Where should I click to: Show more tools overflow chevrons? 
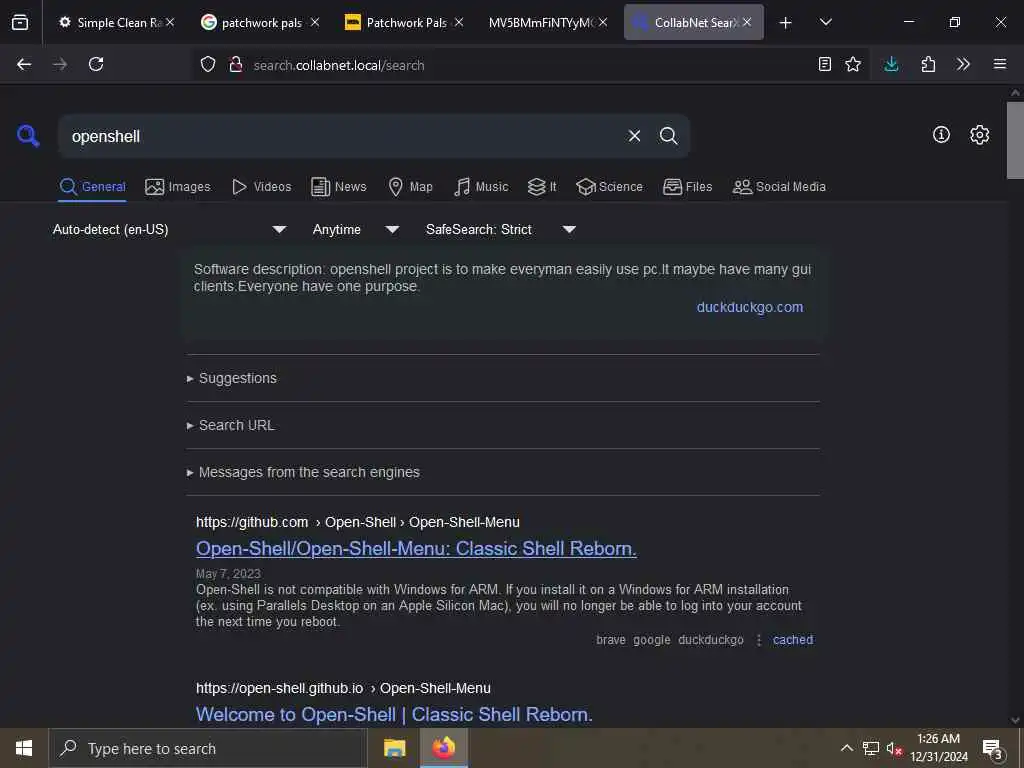click(x=963, y=64)
